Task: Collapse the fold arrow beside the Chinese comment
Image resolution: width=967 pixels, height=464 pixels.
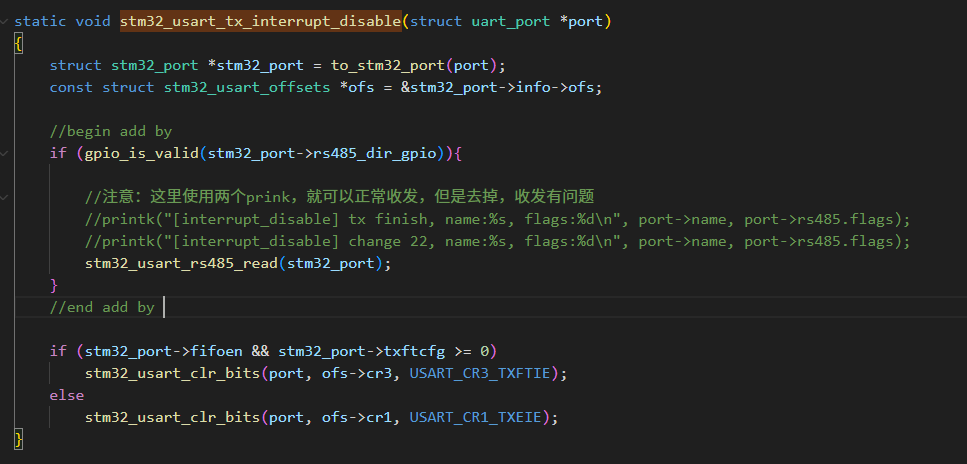Action: click(x=4, y=197)
